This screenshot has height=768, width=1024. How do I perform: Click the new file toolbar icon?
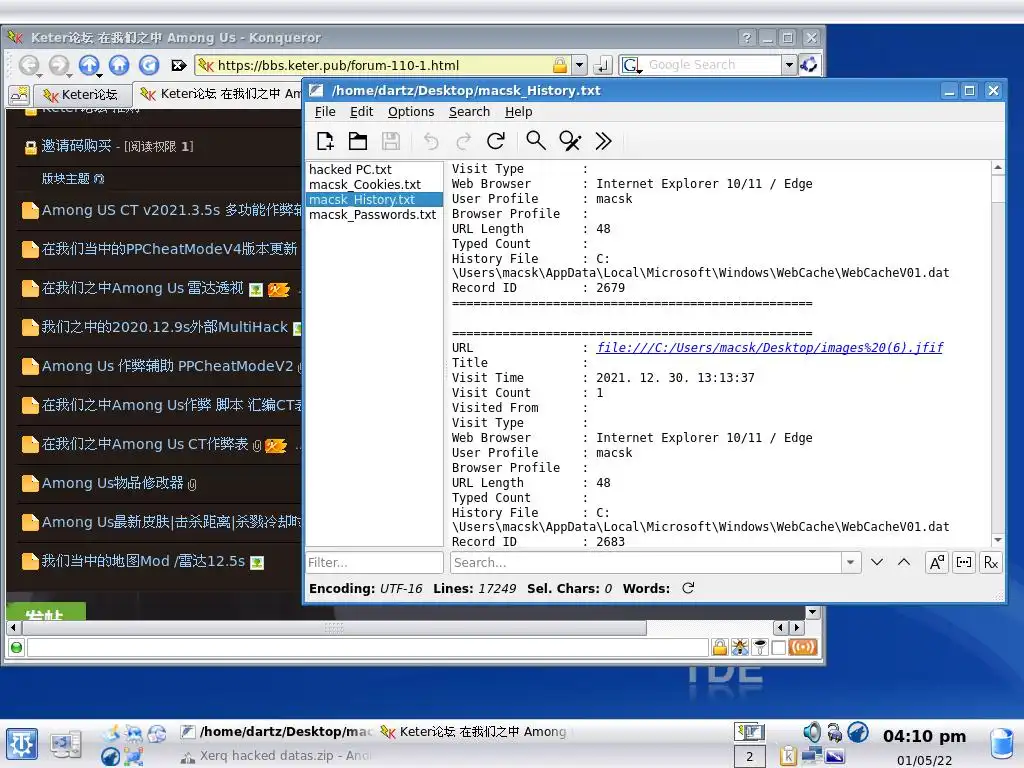(325, 141)
